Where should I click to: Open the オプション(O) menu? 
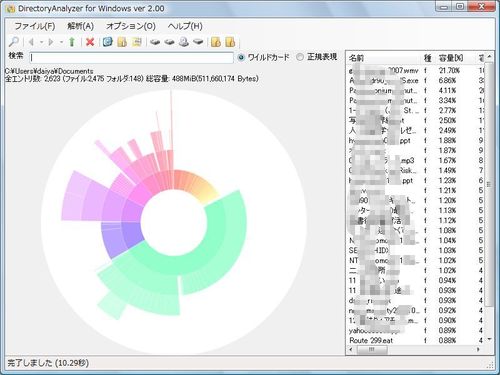click(131, 26)
